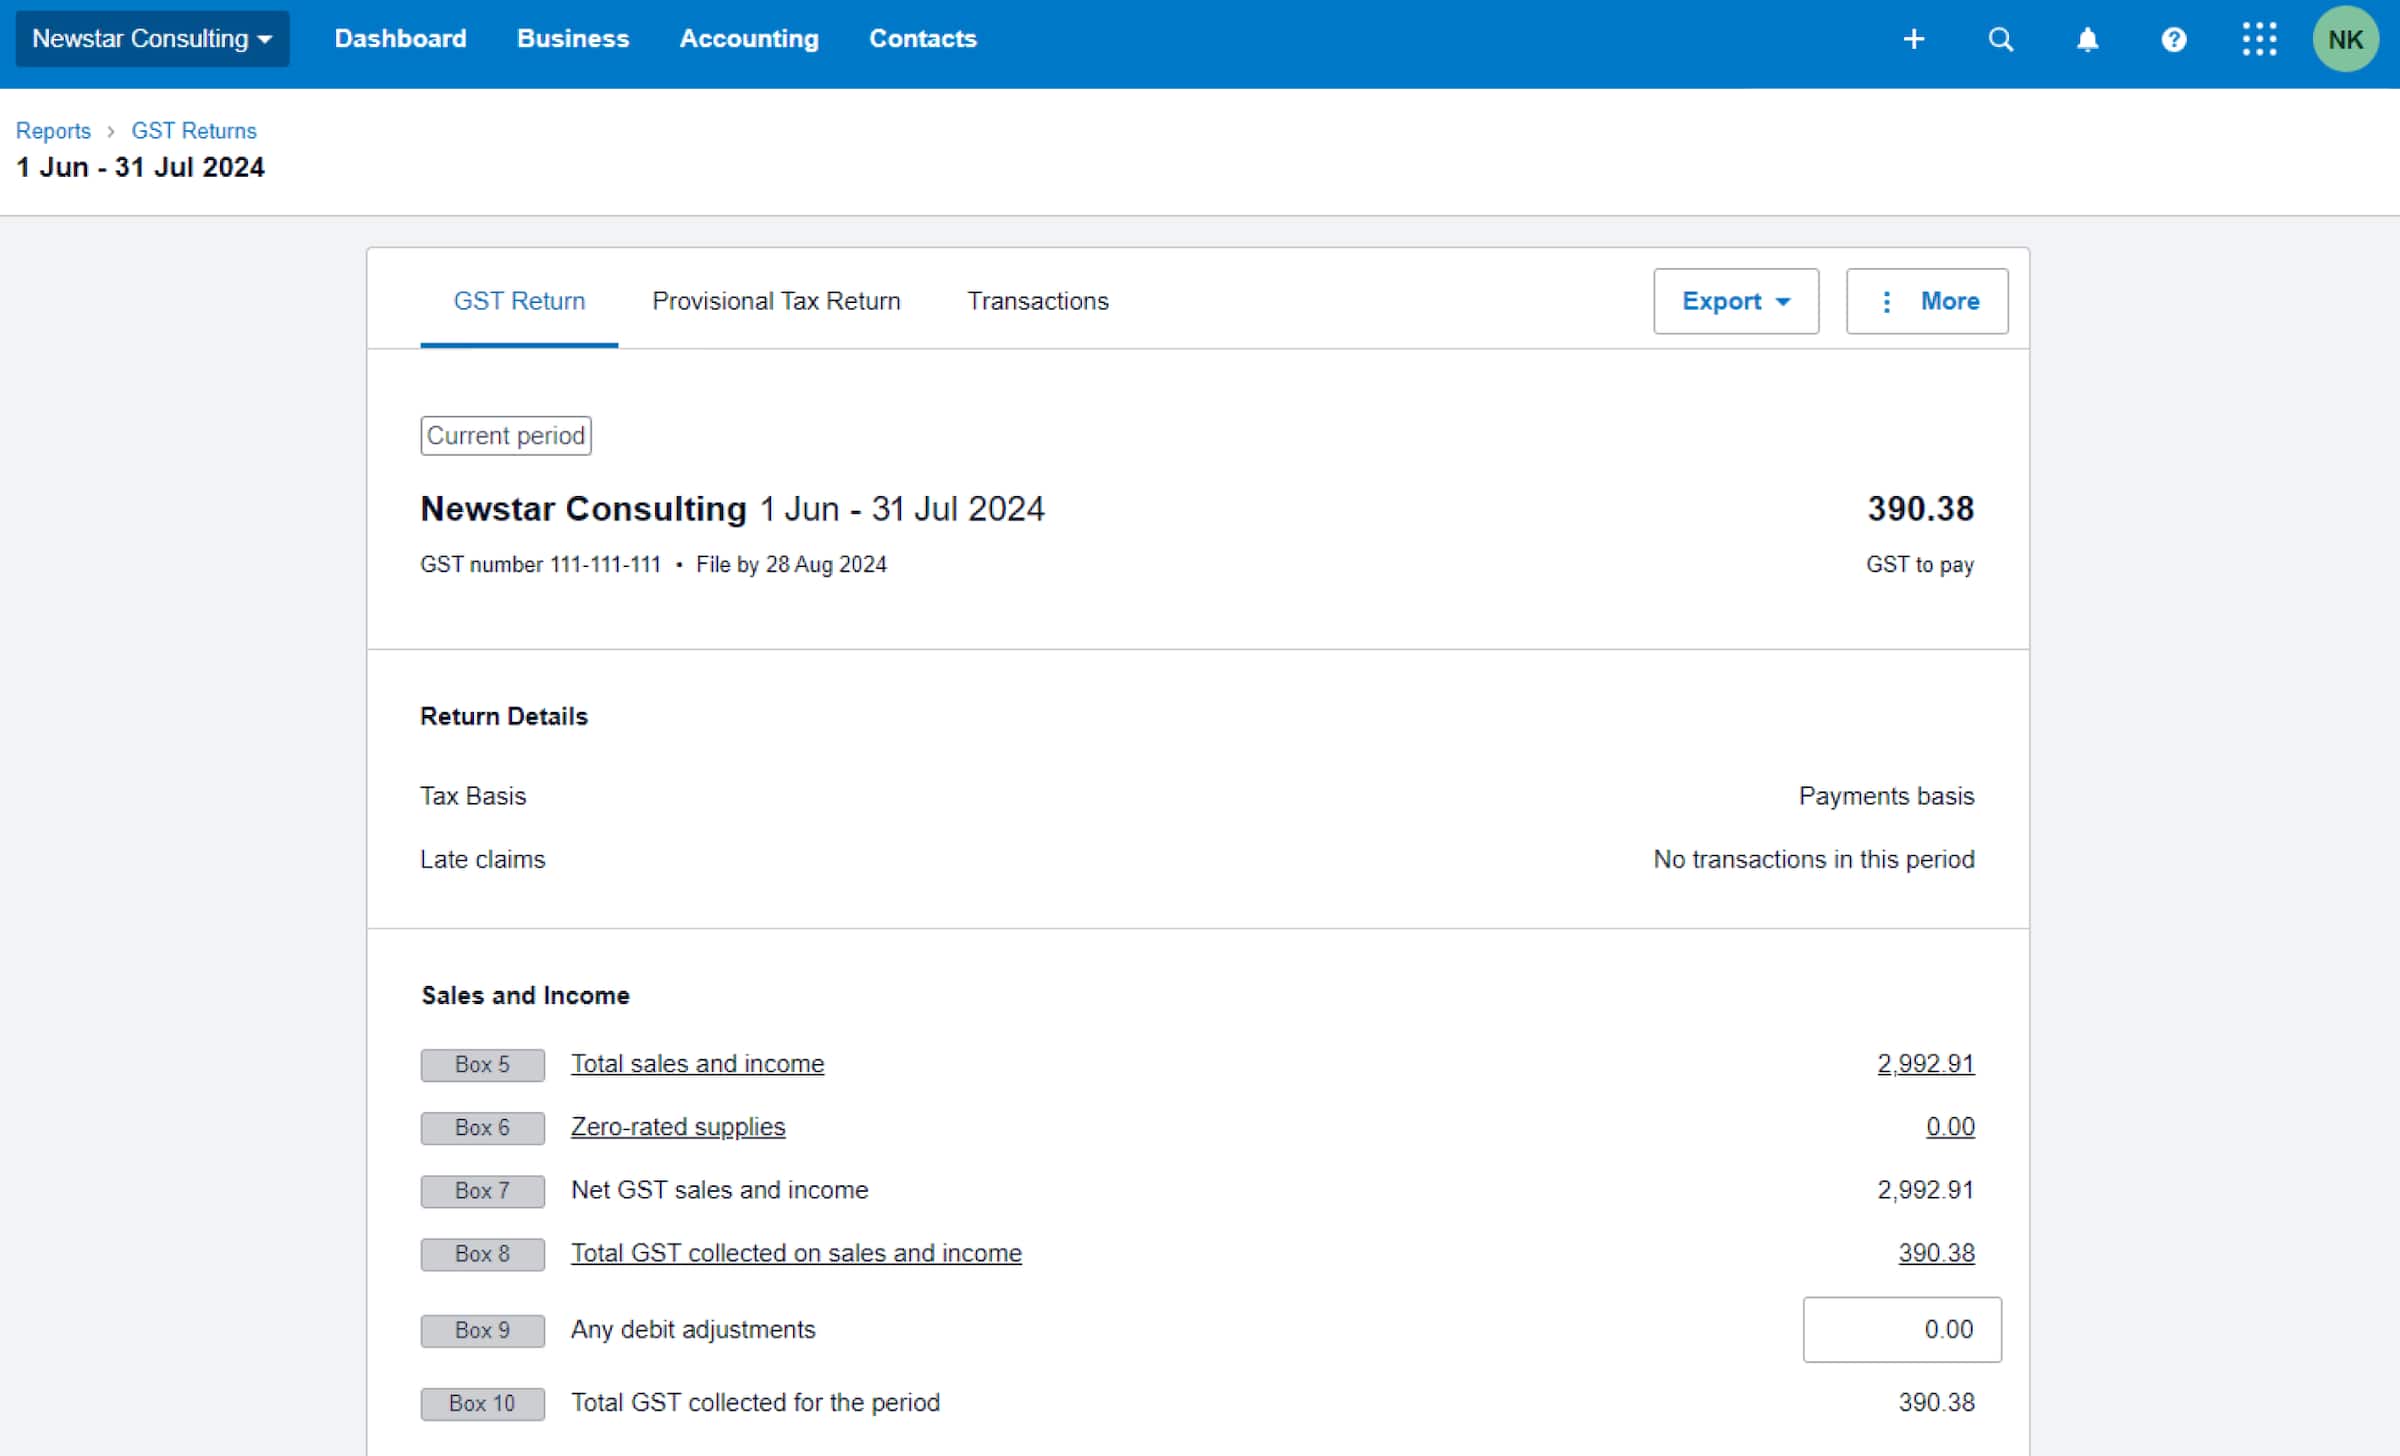The image size is (2400, 1456).
Task: Open the create new plus menu
Action: (x=1913, y=38)
